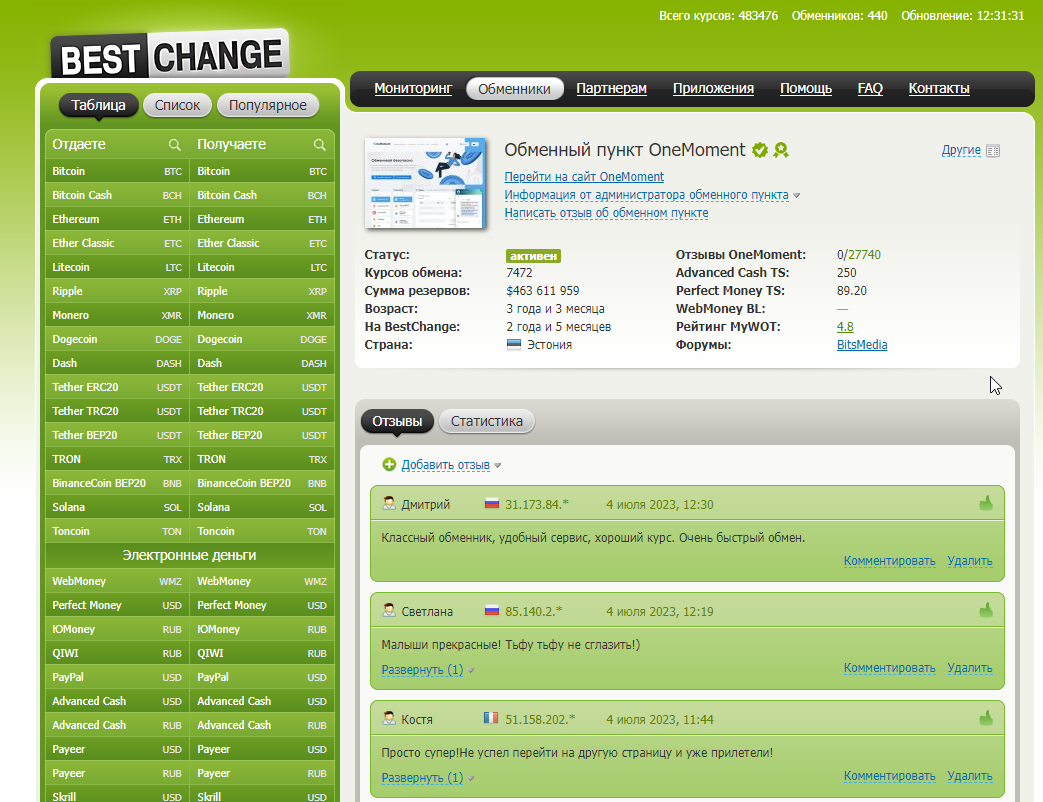
Task: Open the Помощь menu item
Action: (806, 88)
